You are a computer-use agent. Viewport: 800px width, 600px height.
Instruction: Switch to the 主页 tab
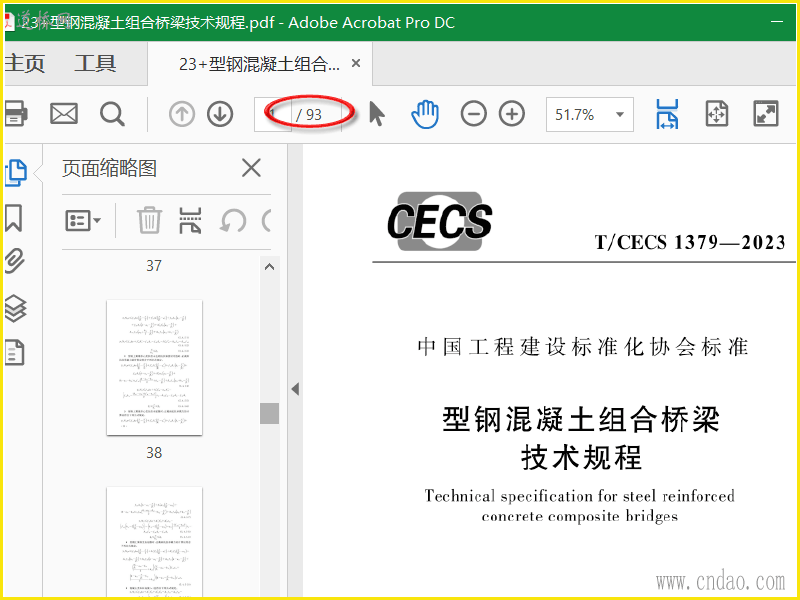pyautogui.click(x=24, y=63)
